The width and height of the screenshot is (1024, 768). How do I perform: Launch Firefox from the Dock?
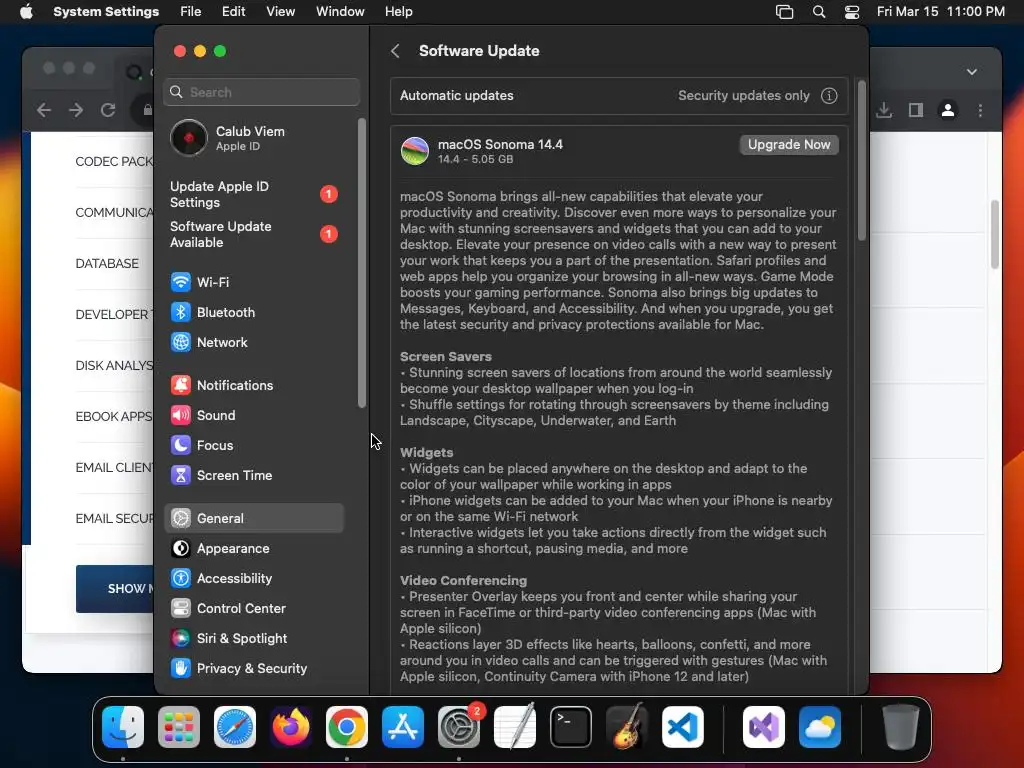pos(291,727)
